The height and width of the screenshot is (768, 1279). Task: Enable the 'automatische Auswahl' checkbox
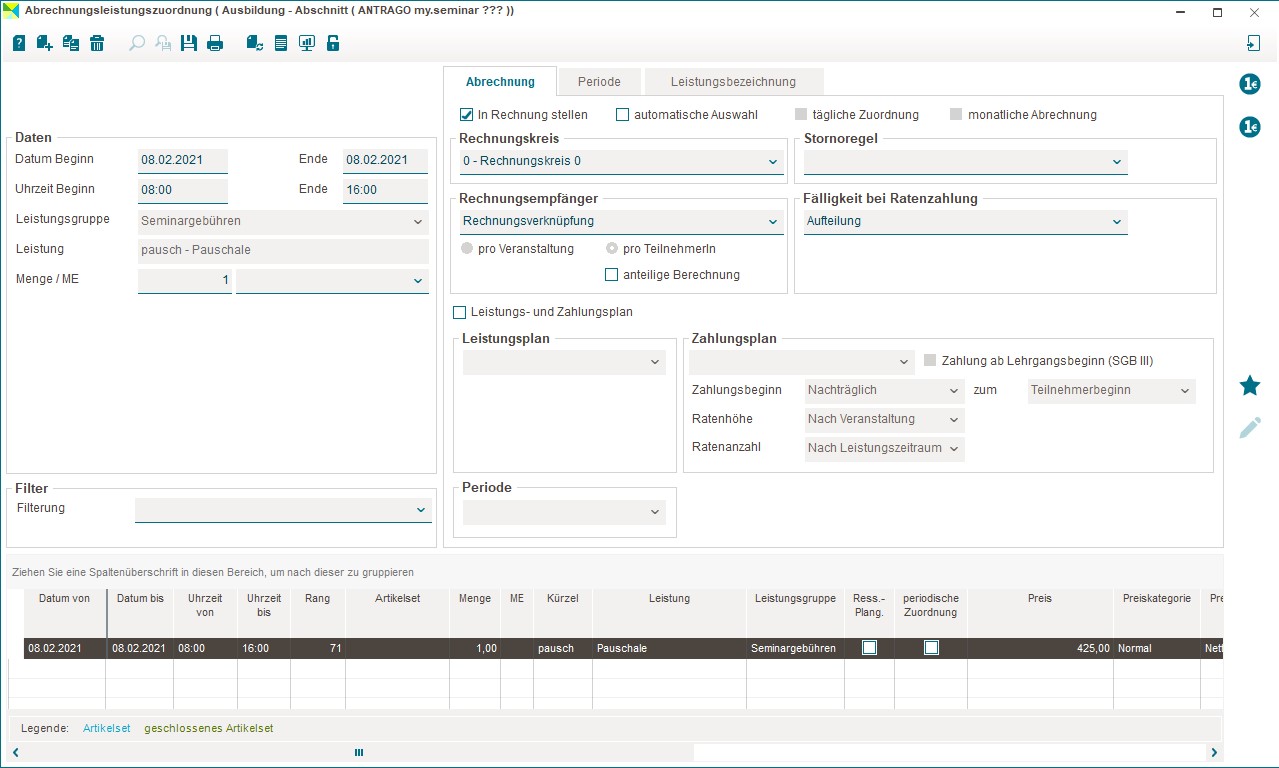[622, 115]
